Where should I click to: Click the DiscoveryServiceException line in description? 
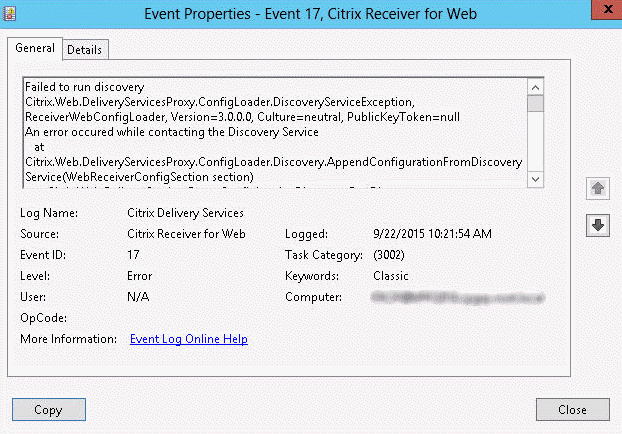tap(220, 102)
